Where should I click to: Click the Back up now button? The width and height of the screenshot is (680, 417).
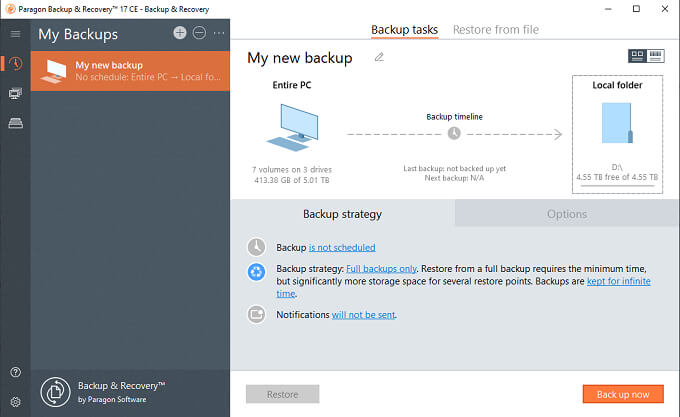point(623,394)
